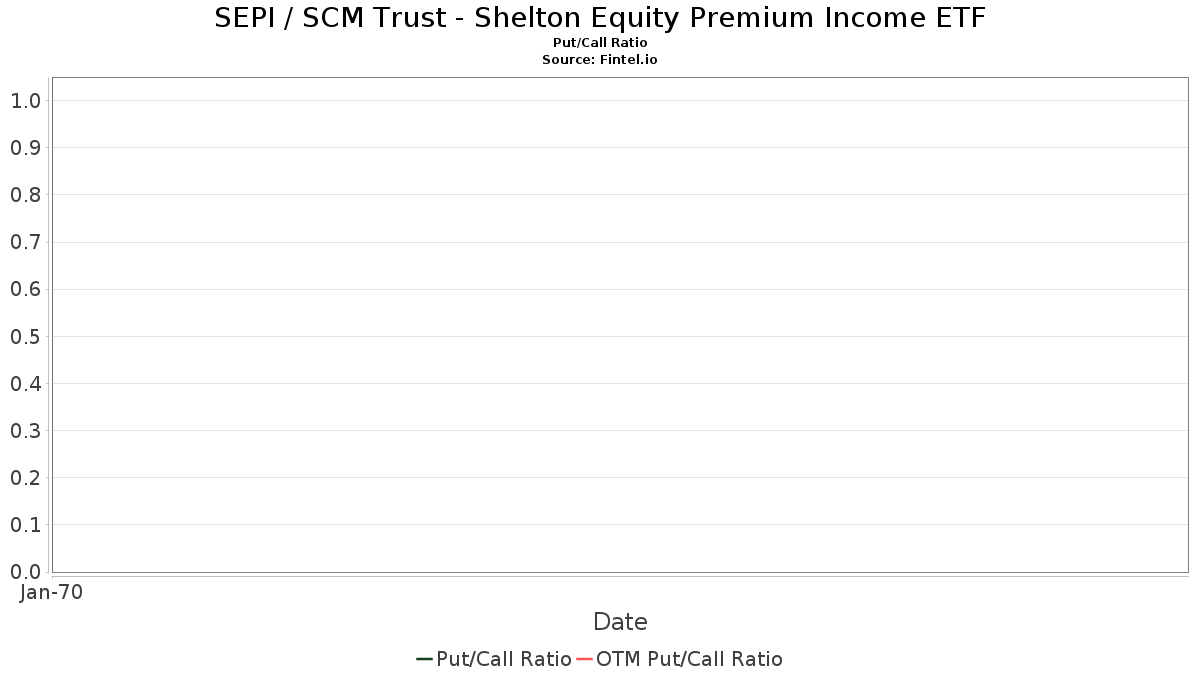This screenshot has height=675, width=1200.
Task: Select the 0.6 y-axis tick label
Action: (25, 289)
